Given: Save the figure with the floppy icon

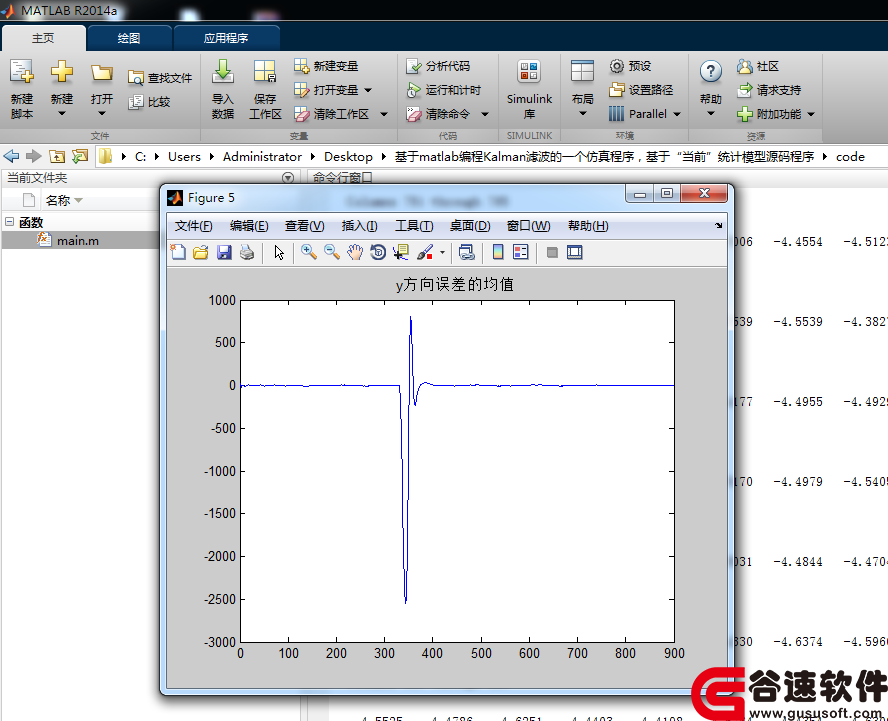Looking at the screenshot, I should click(x=224, y=252).
